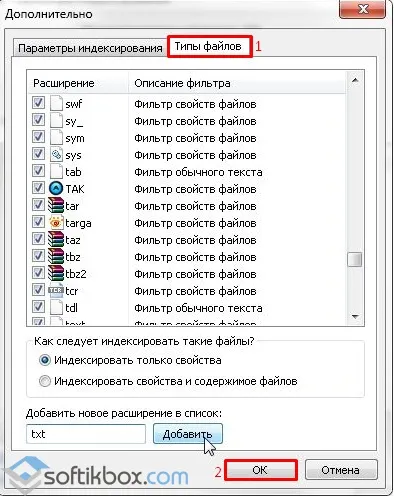This screenshot has height=496, width=394.
Task: Uncheck the sym extension checkbox
Action: pyautogui.click(x=38, y=137)
